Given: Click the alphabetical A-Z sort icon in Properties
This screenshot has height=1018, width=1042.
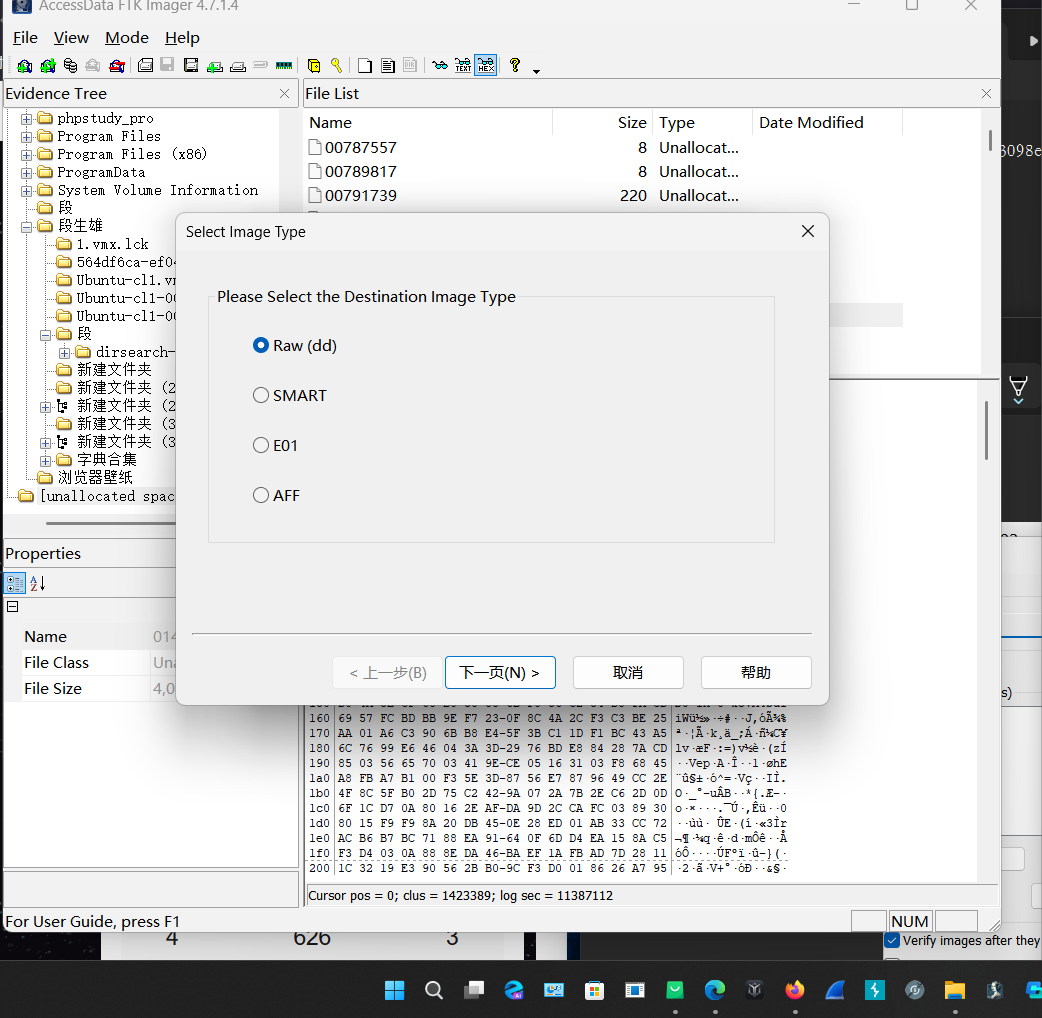Looking at the screenshot, I should (37, 583).
